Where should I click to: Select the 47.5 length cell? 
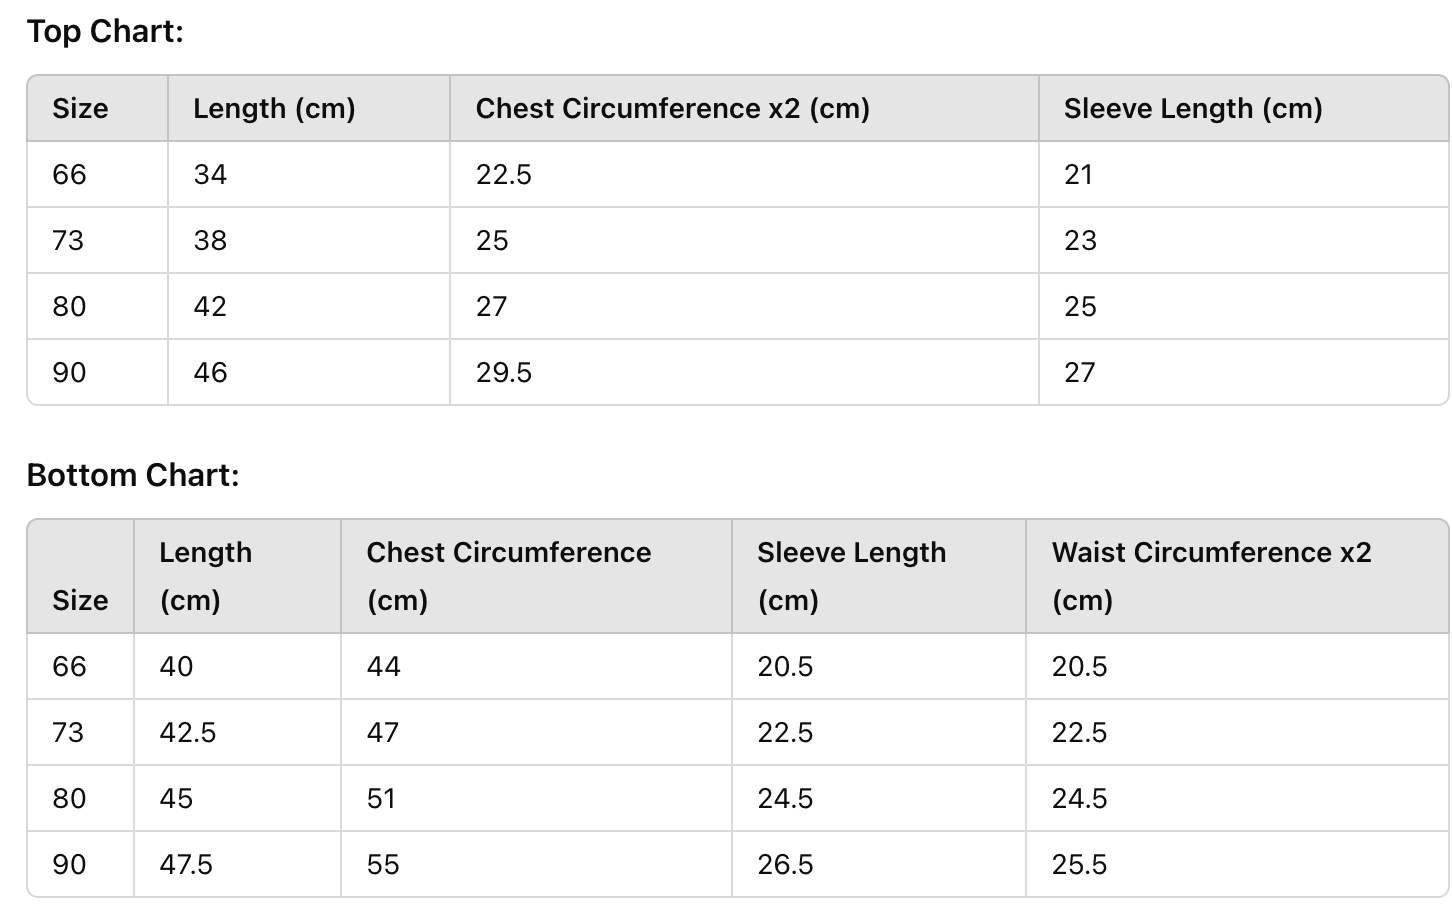click(x=186, y=864)
